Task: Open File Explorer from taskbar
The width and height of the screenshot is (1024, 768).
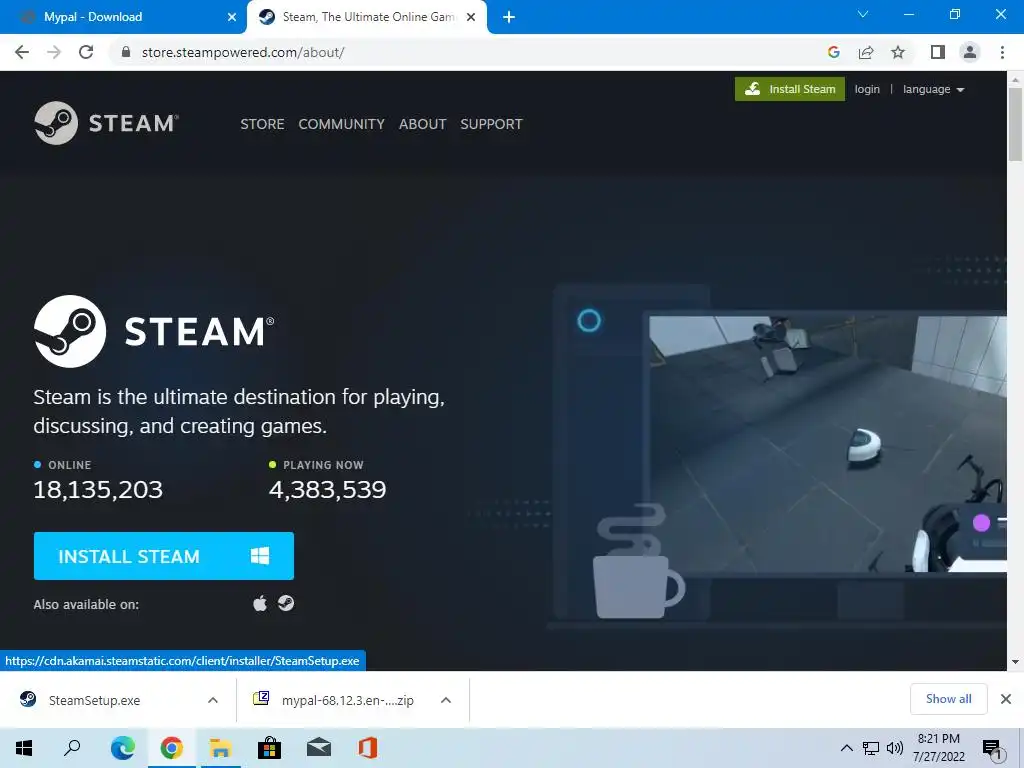Action: point(220,748)
